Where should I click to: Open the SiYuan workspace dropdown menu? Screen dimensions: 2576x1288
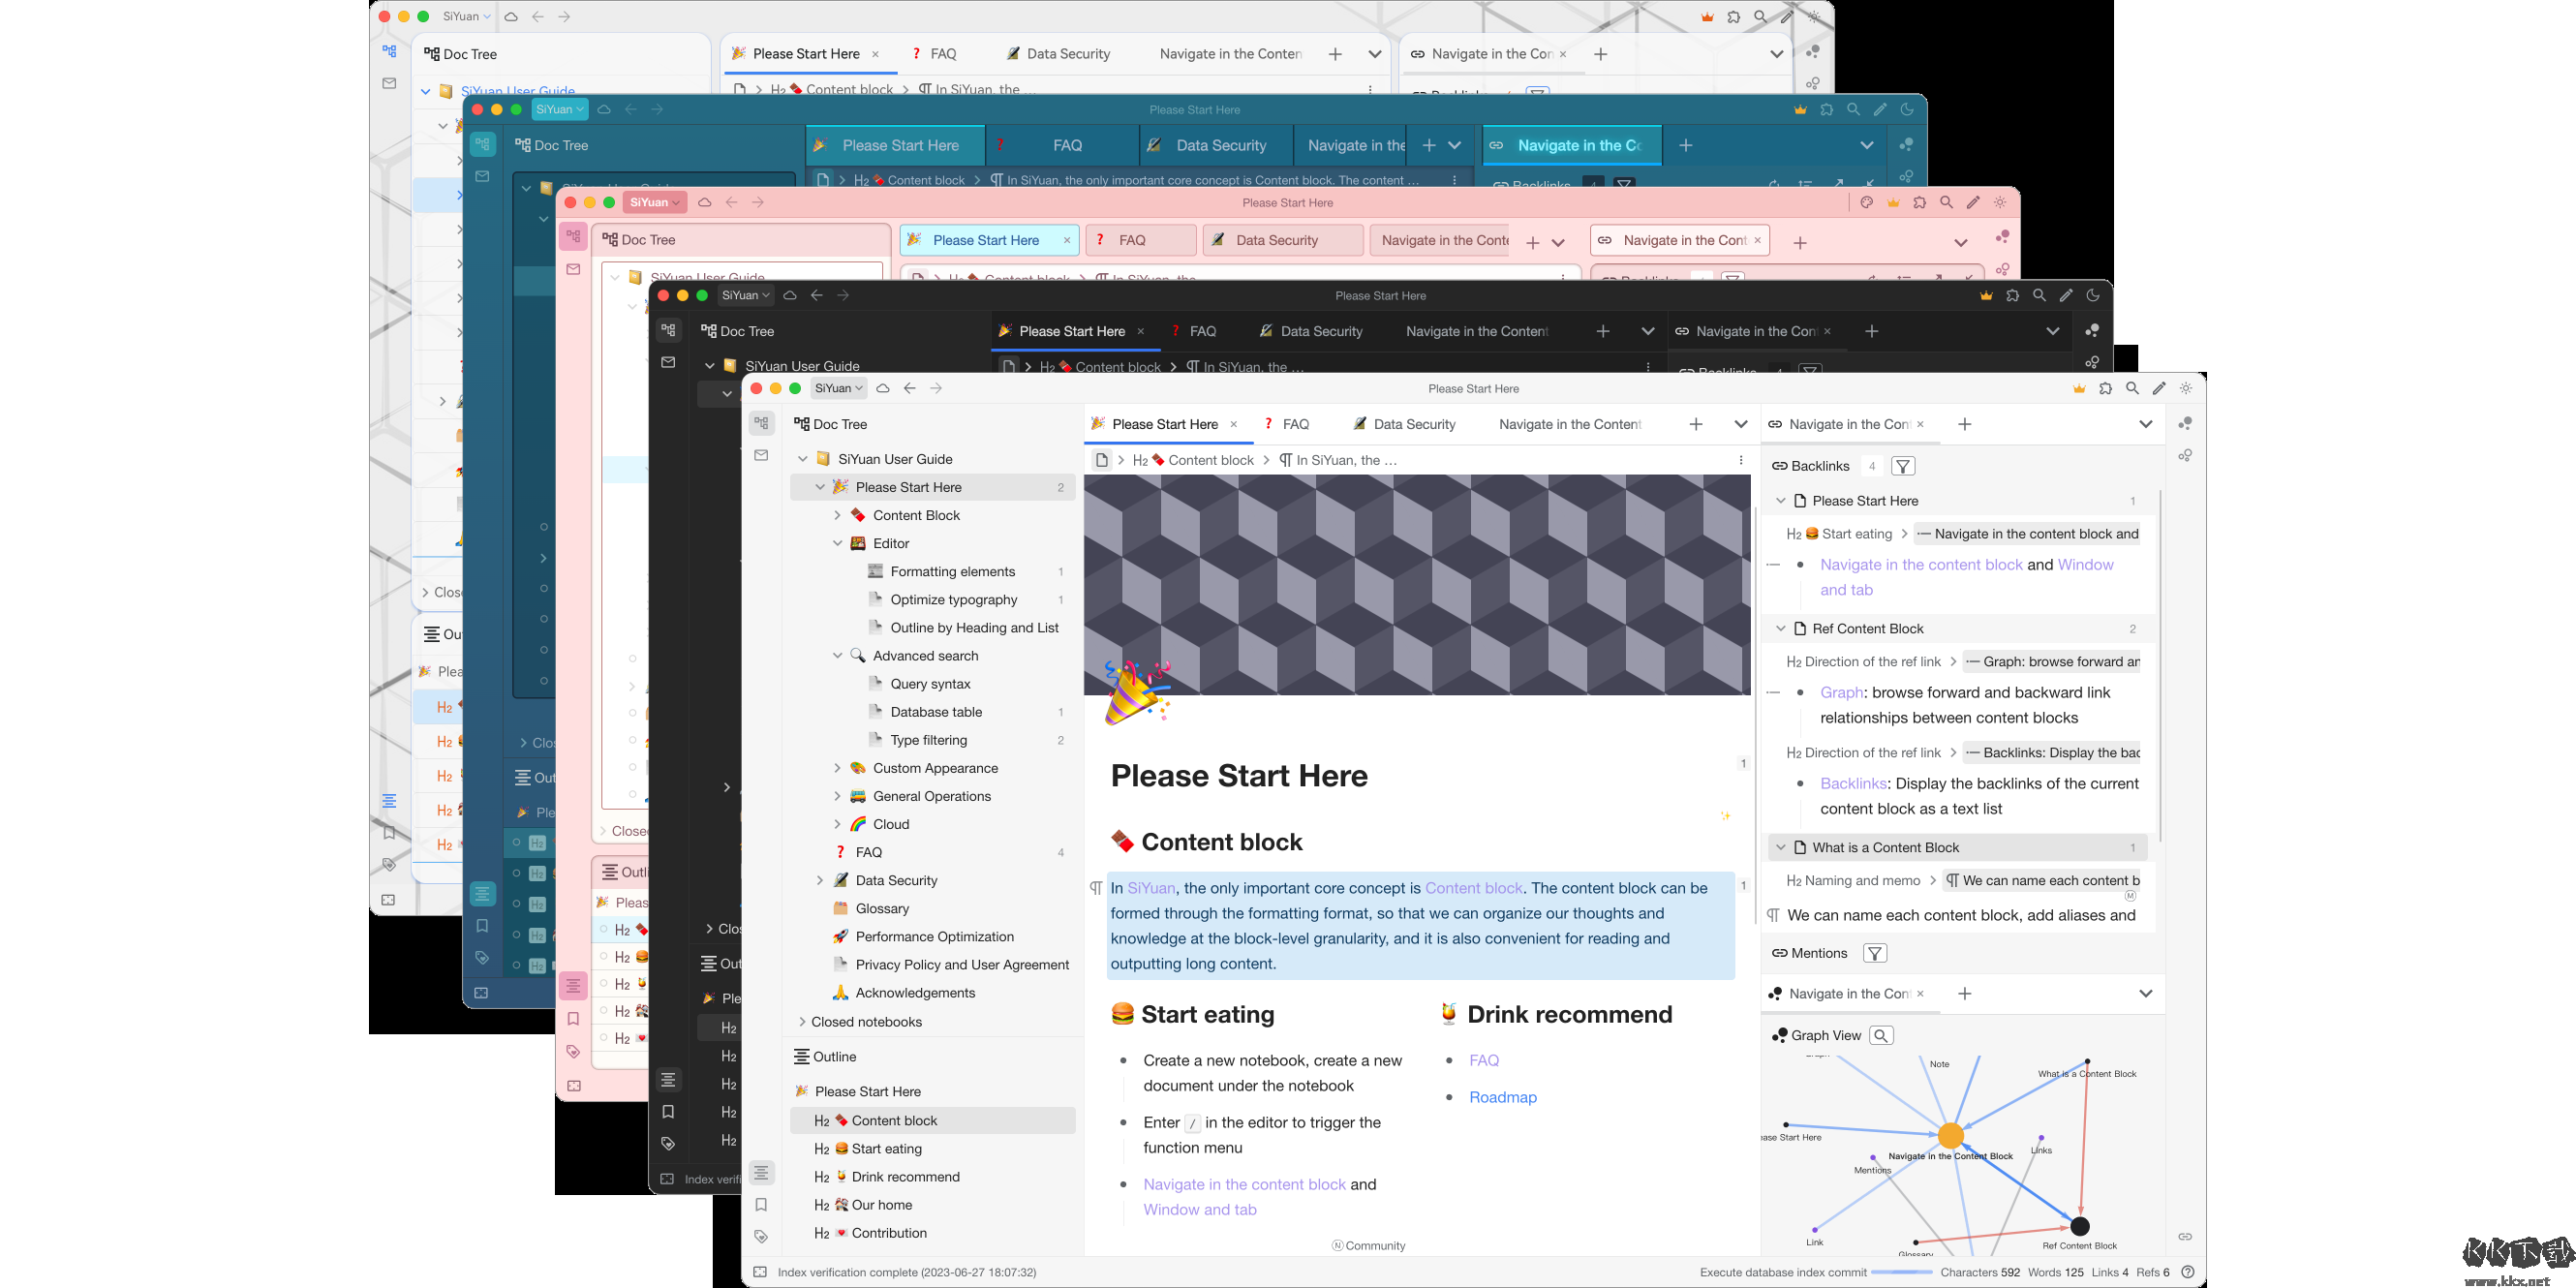coord(838,389)
